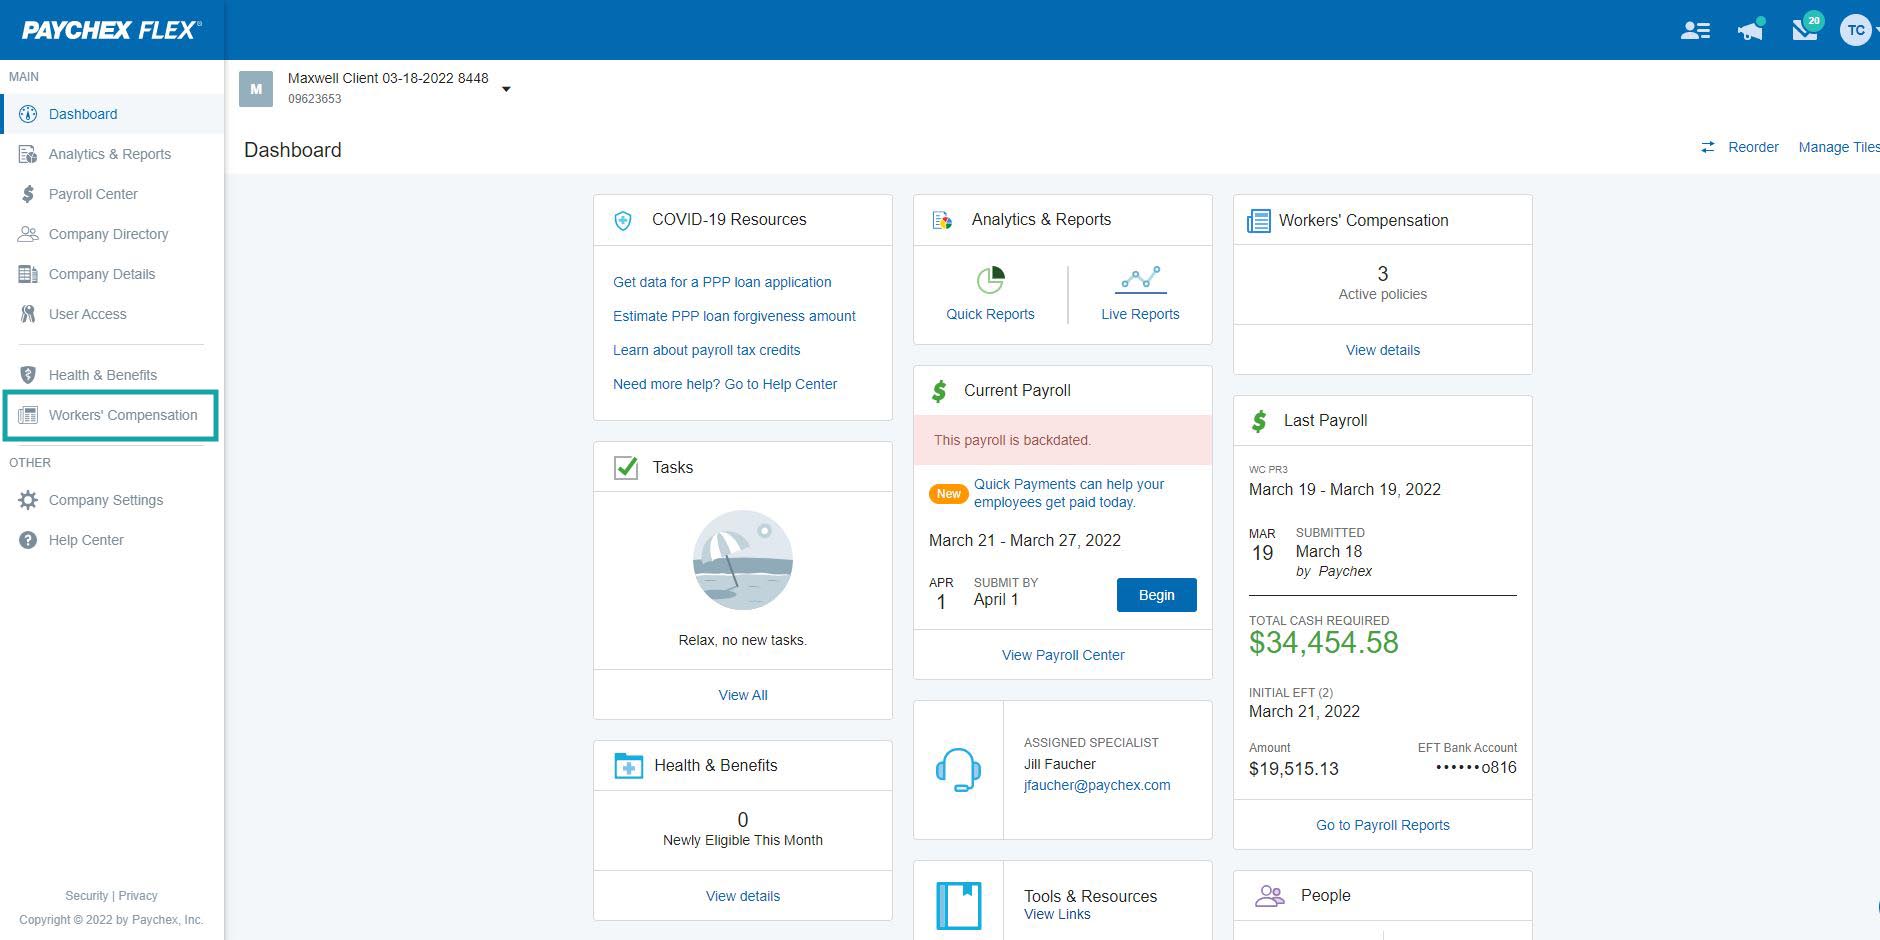Click Live Reports link text
Screen dimensions: 1880x940
(x=1140, y=314)
